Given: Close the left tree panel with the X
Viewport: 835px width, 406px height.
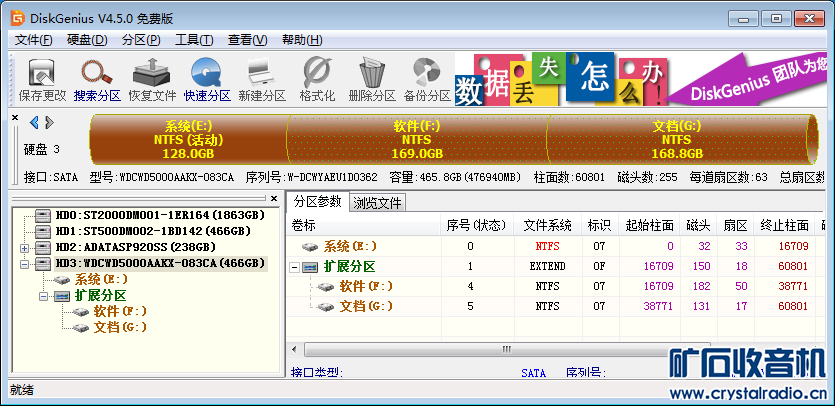Looking at the screenshot, I should click(274, 198).
